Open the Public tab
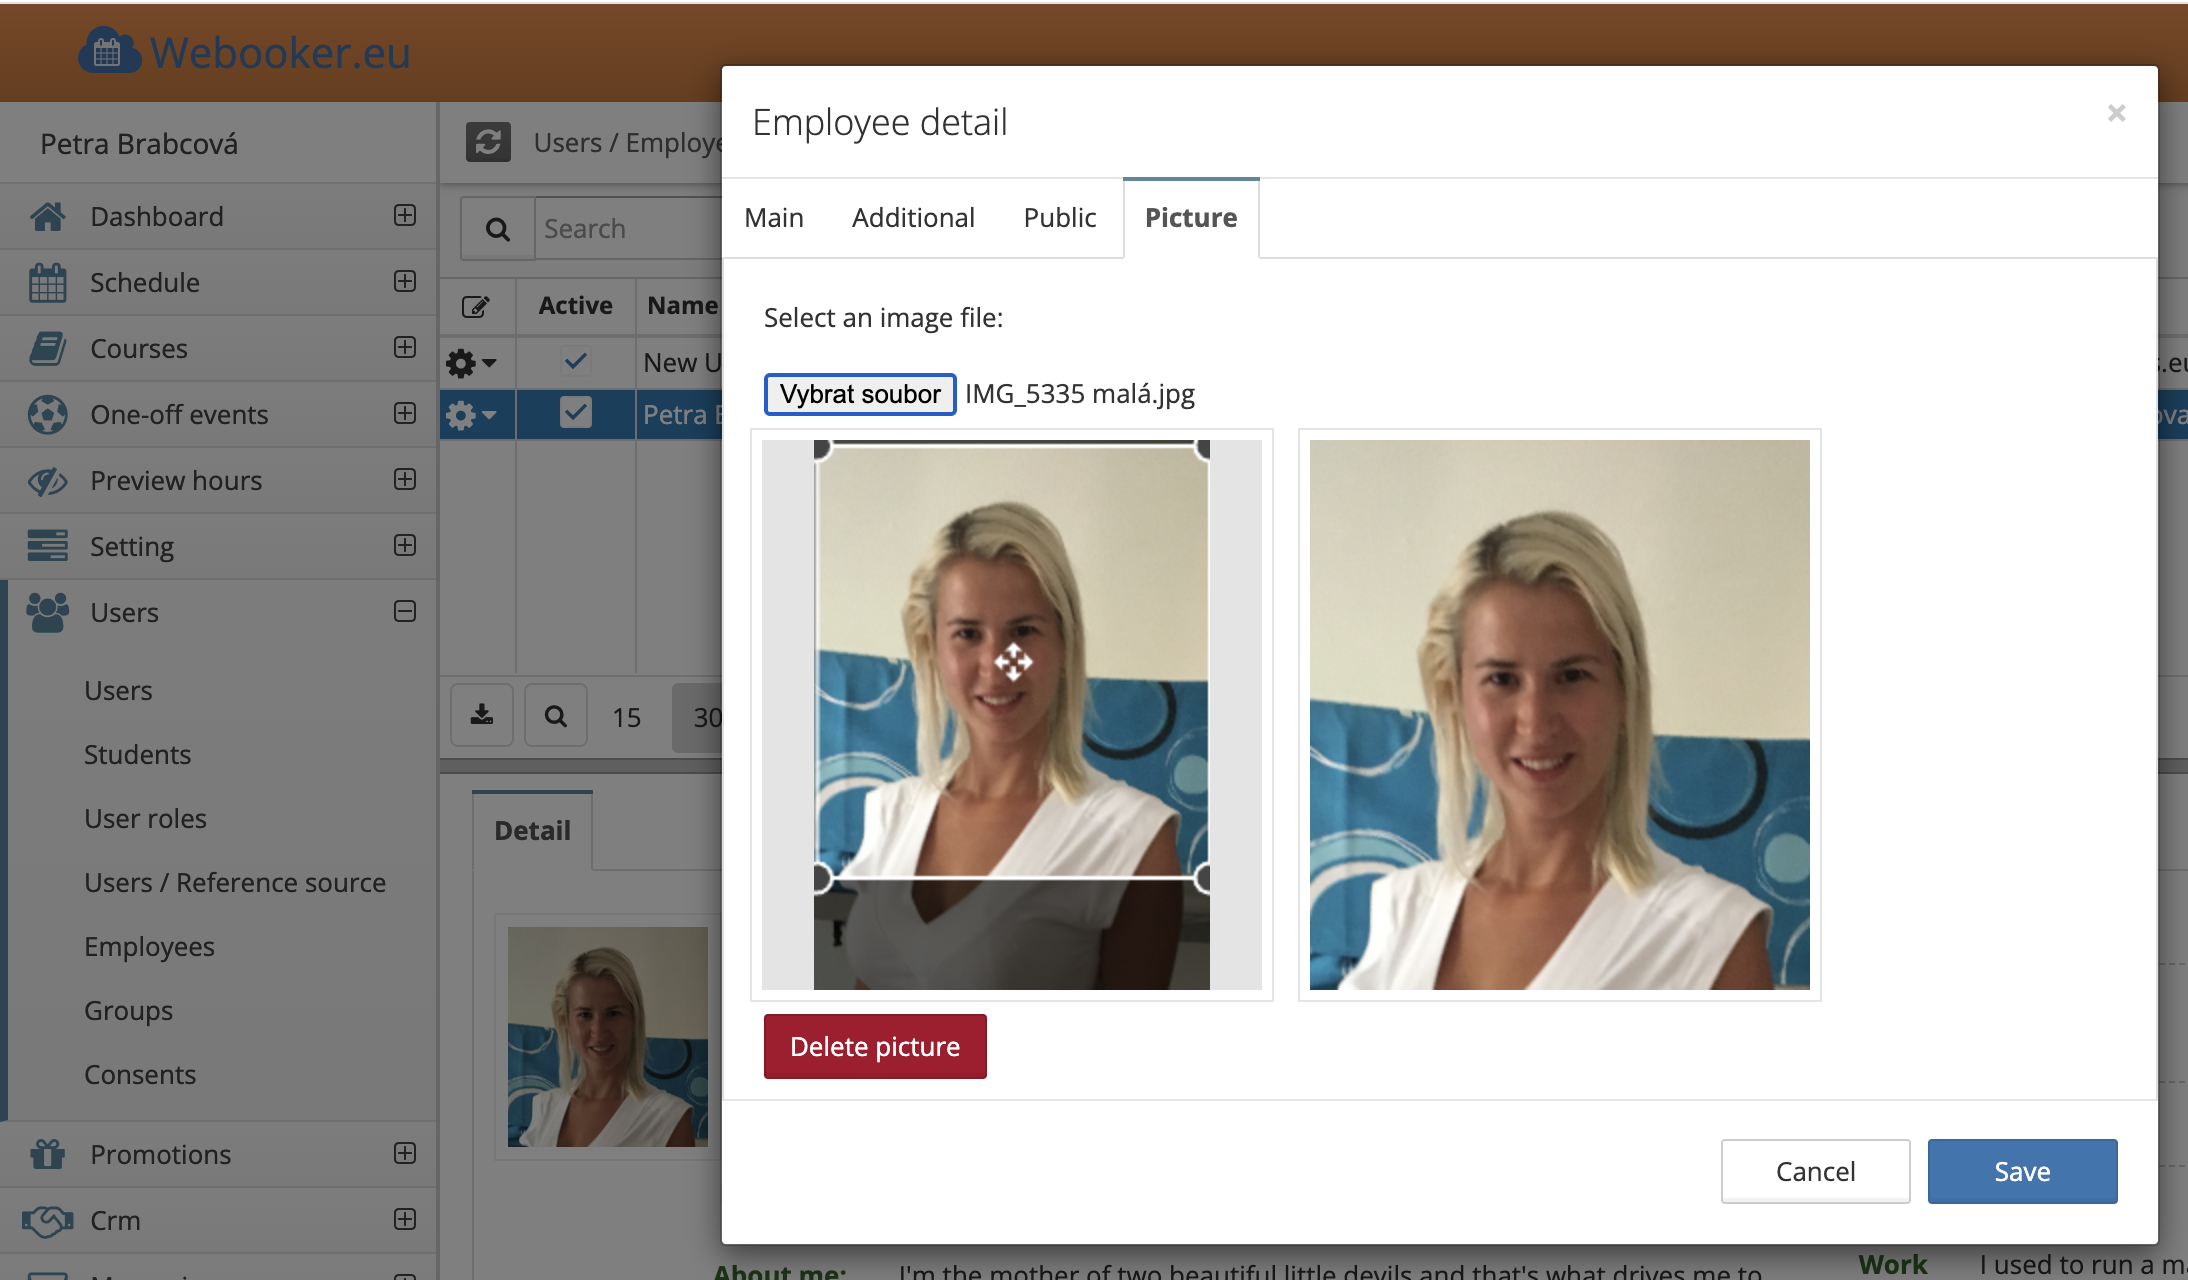The image size is (2188, 1280). (x=1059, y=218)
